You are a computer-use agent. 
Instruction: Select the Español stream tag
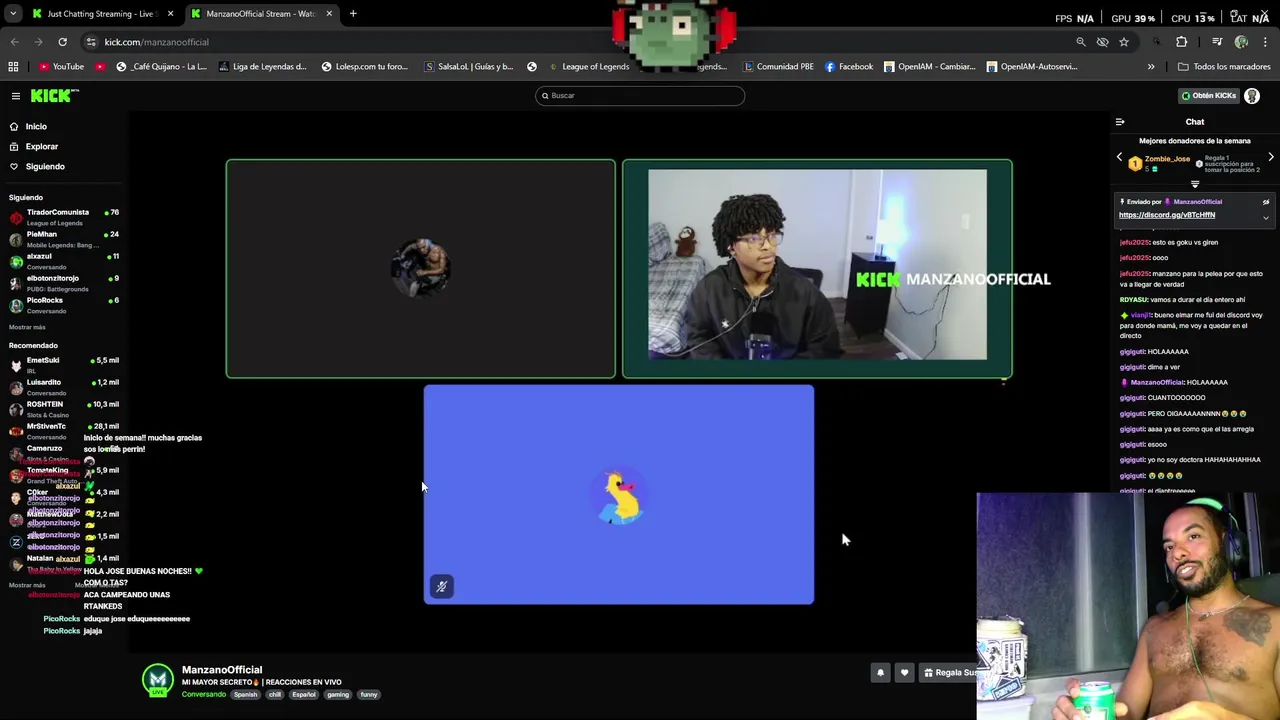click(x=304, y=694)
